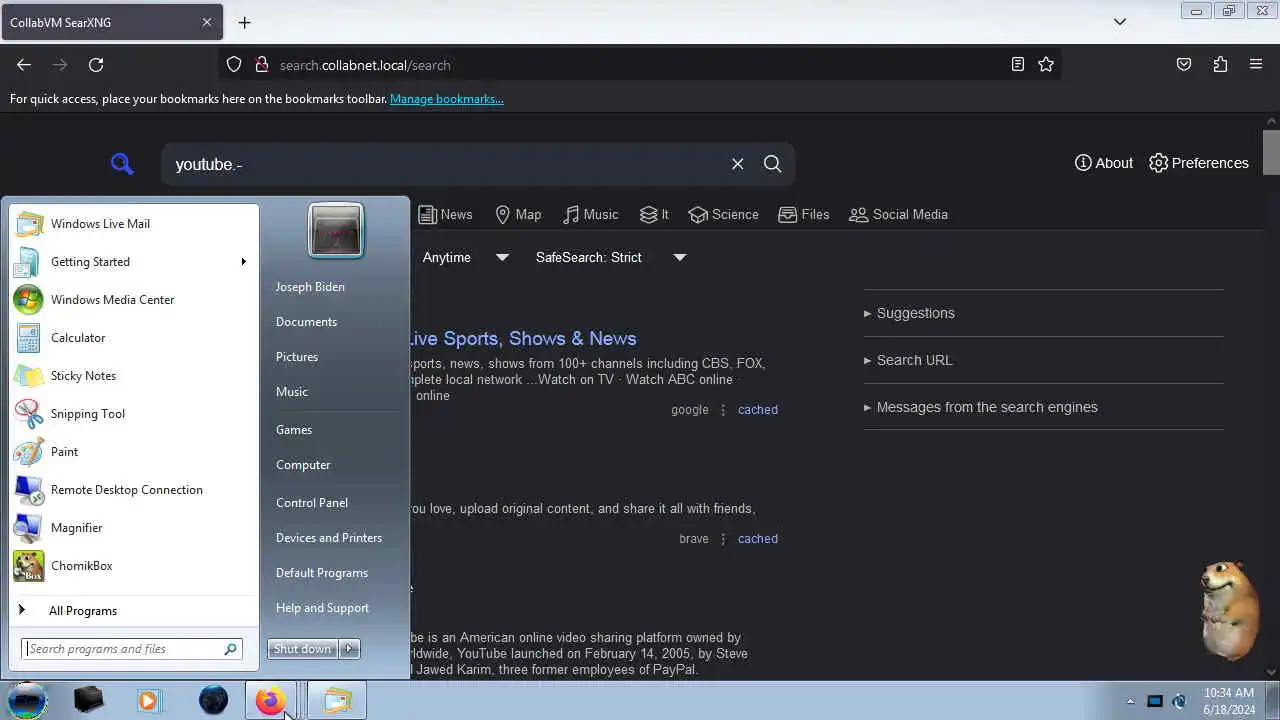
Task: Switch to the Social Media category
Action: click(898, 214)
